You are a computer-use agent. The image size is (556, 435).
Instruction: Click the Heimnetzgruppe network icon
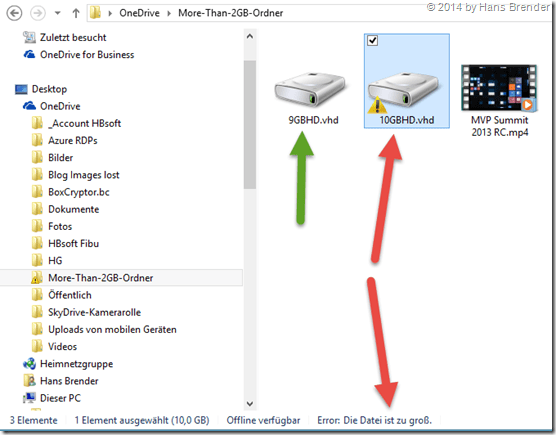tap(29, 364)
